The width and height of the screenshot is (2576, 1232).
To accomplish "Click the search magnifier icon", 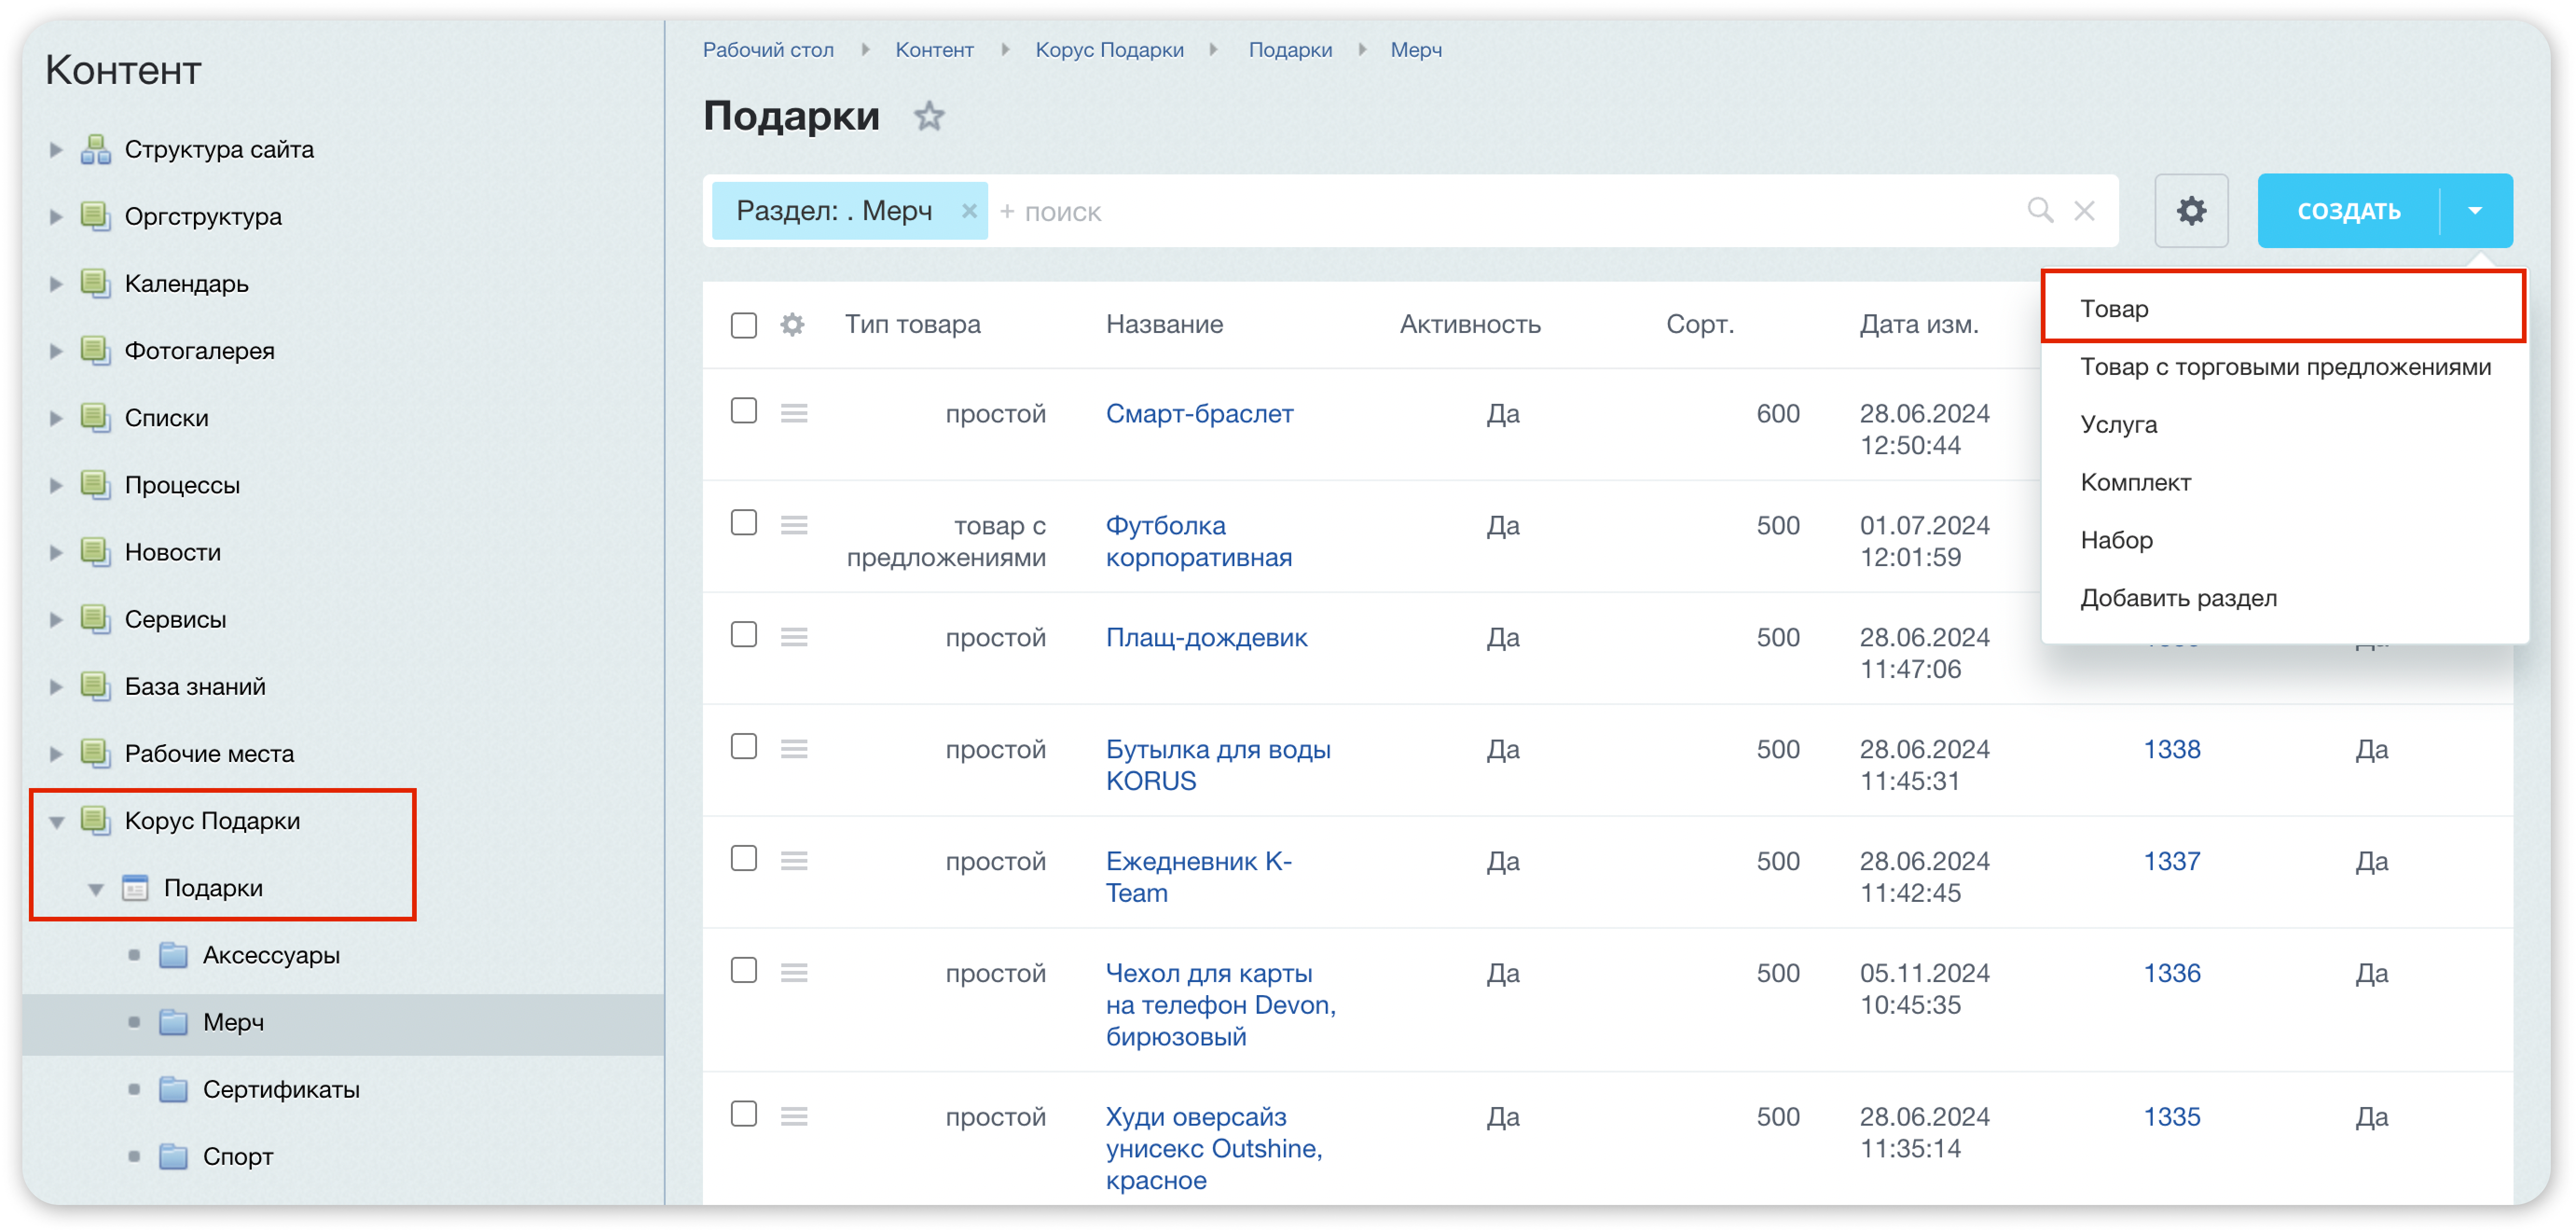I will tap(2040, 211).
